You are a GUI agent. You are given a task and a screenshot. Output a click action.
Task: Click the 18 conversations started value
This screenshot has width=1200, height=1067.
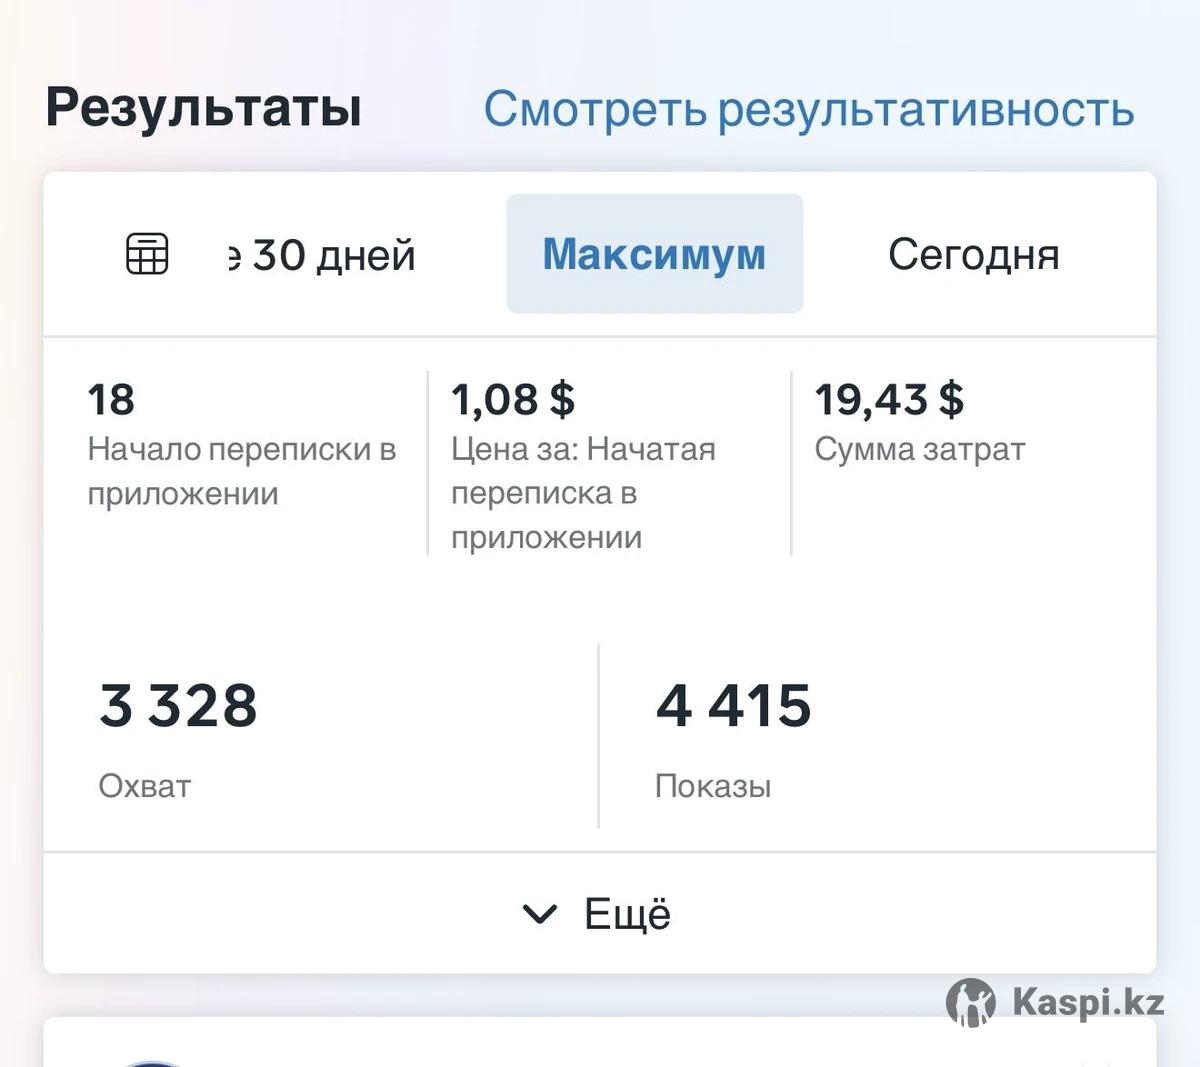(111, 400)
